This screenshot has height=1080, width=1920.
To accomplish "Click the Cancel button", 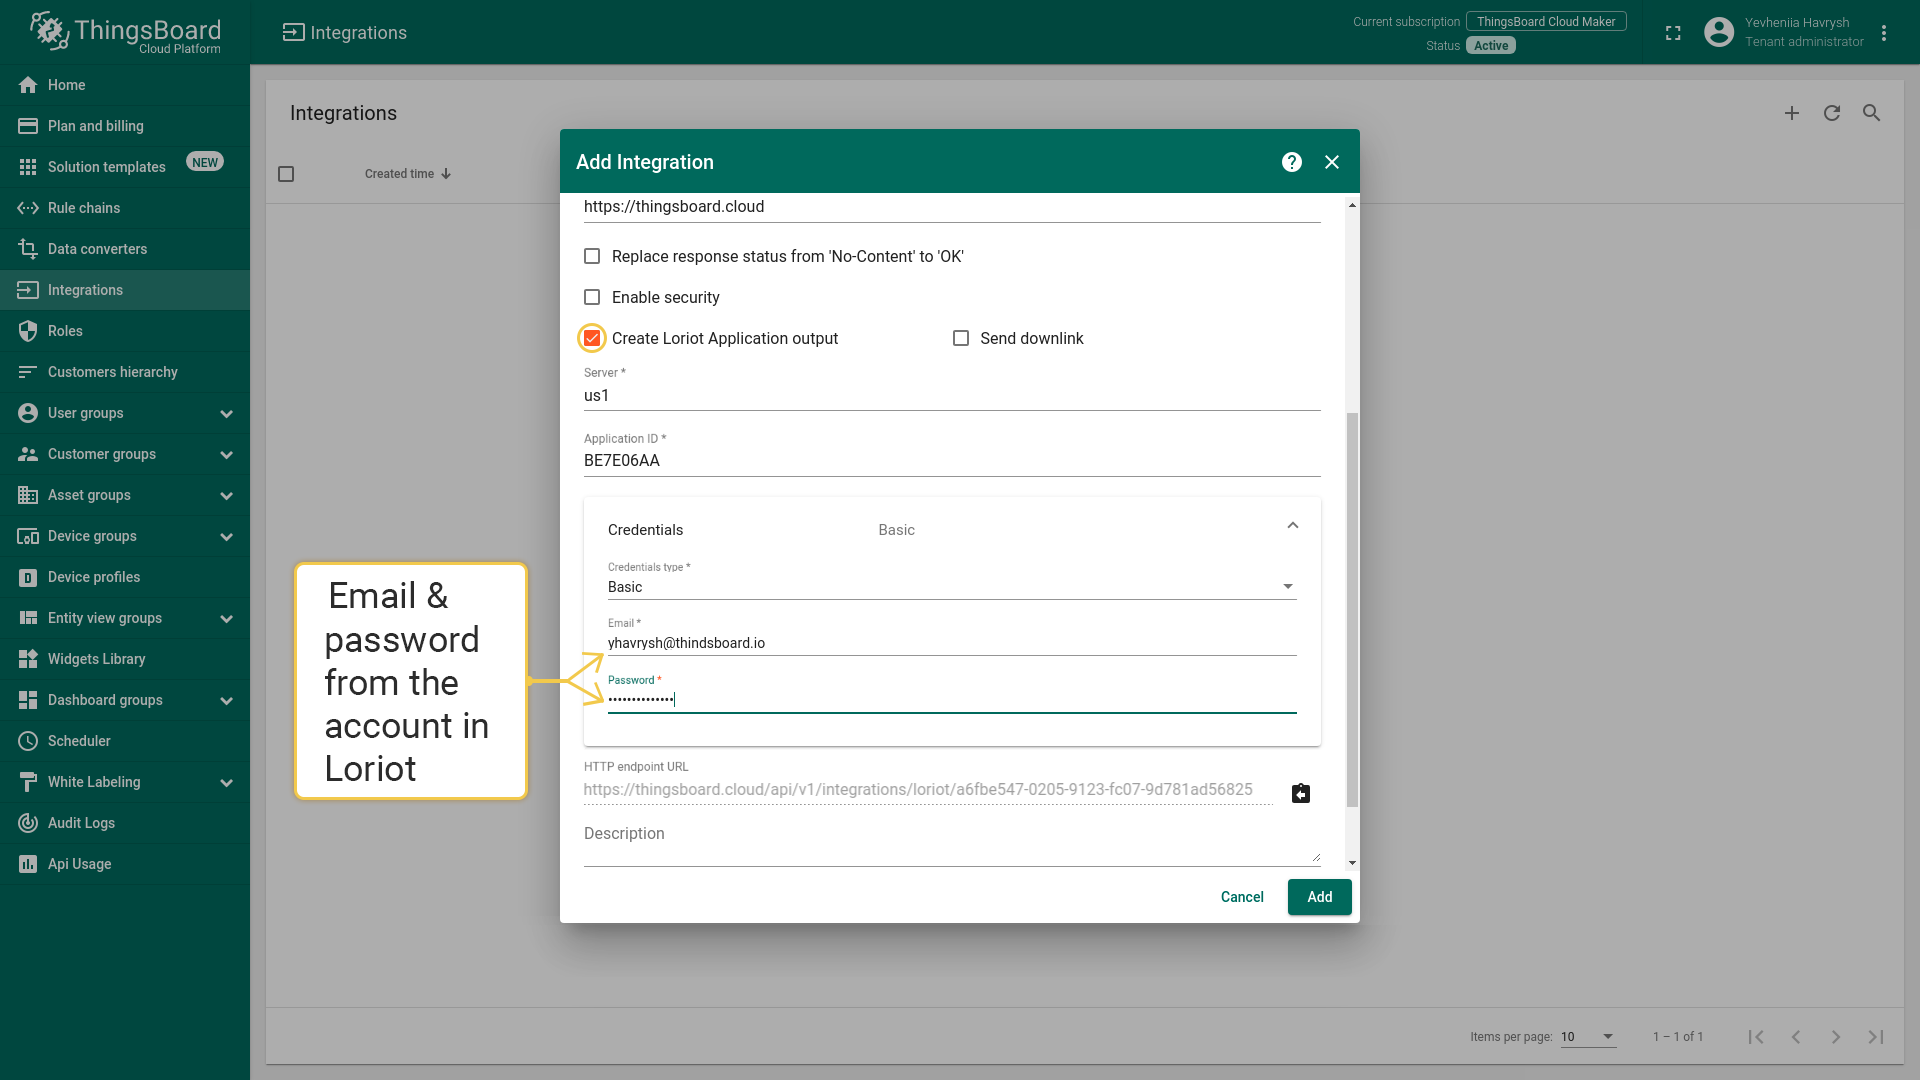I will pyautogui.click(x=1242, y=897).
